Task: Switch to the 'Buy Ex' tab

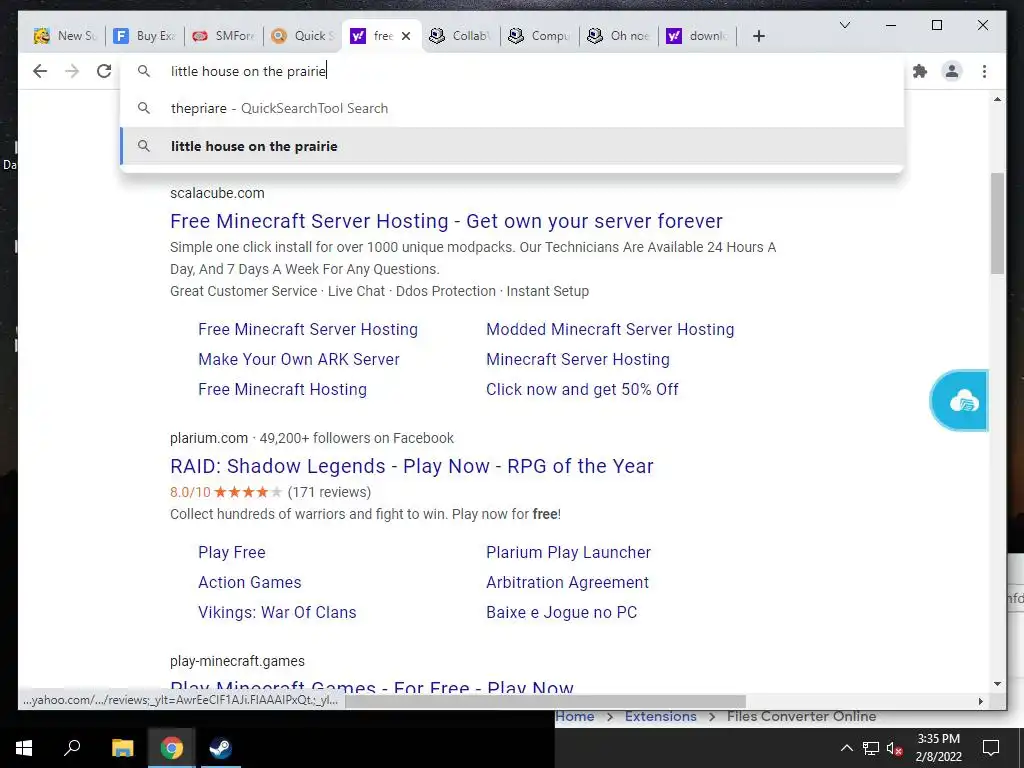Action: coord(145,36)
